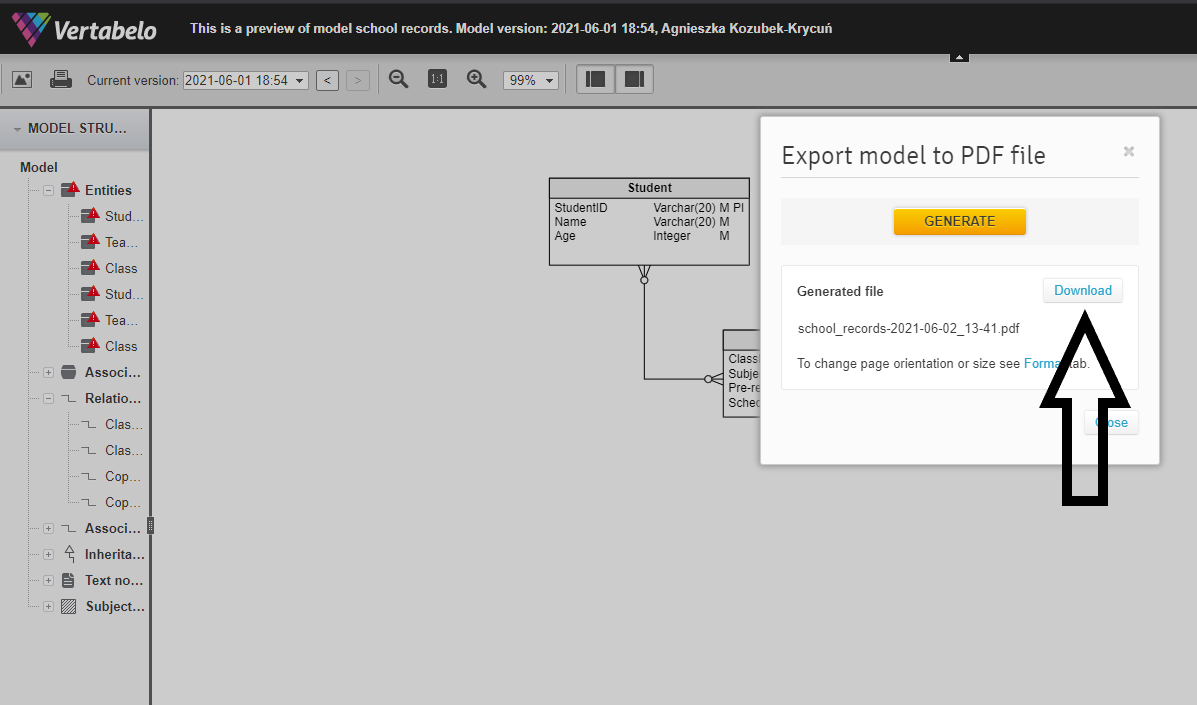Image resolution: width=1197 pixels, height=705 pixels.
Task: Click school_records-2021-06-02_13-41.pdf file name
Action: (908, 329)
